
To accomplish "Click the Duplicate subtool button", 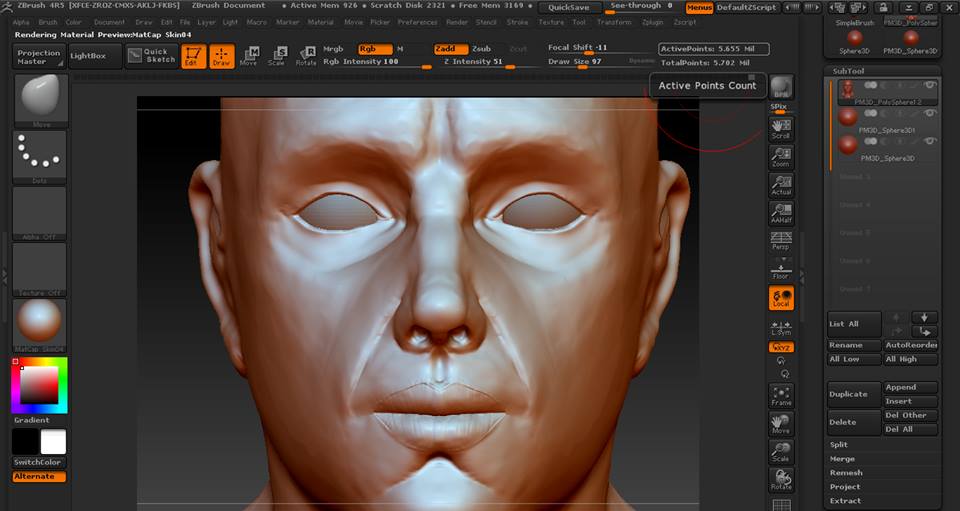I will tap(848, 394).
